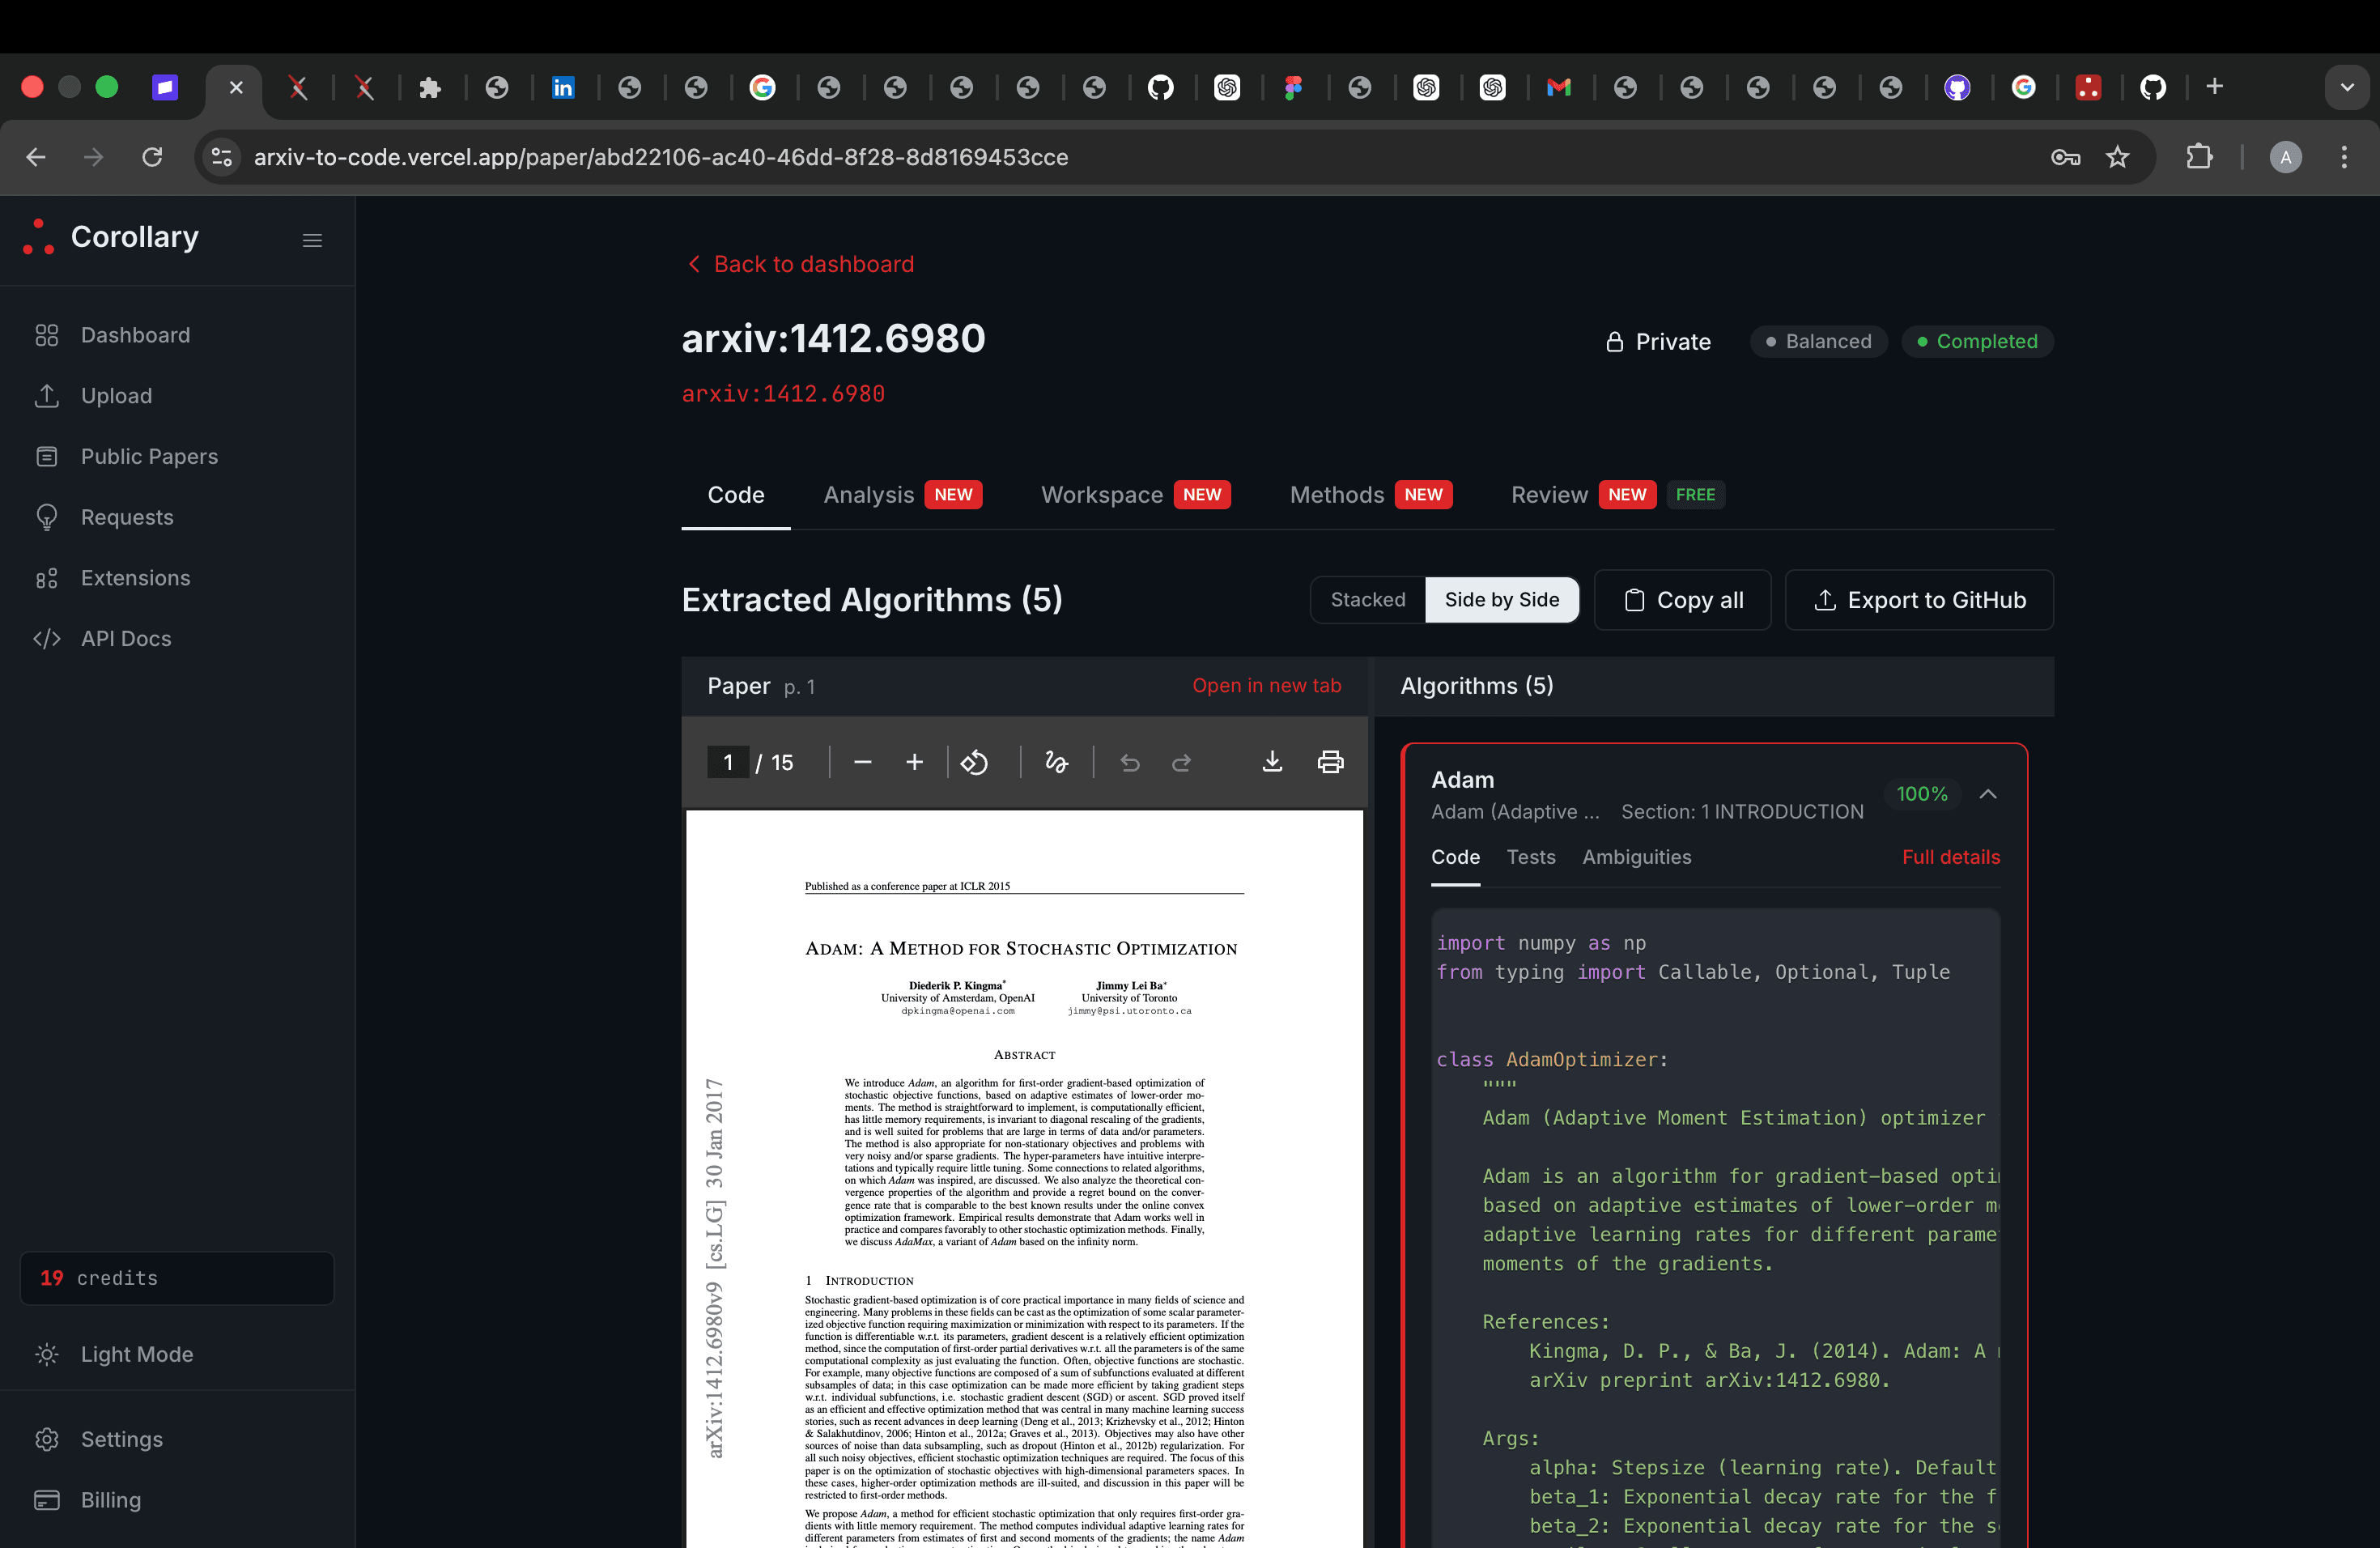
Task: Open the Review tab
Action: tap(1617, 495)
